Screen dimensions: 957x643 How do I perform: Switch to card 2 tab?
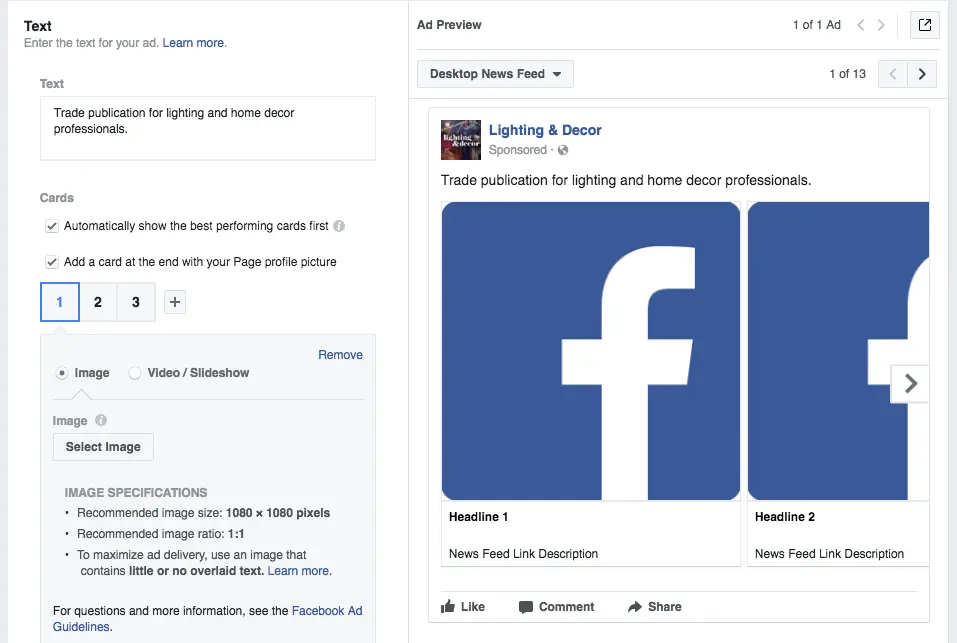pos(98,302)
